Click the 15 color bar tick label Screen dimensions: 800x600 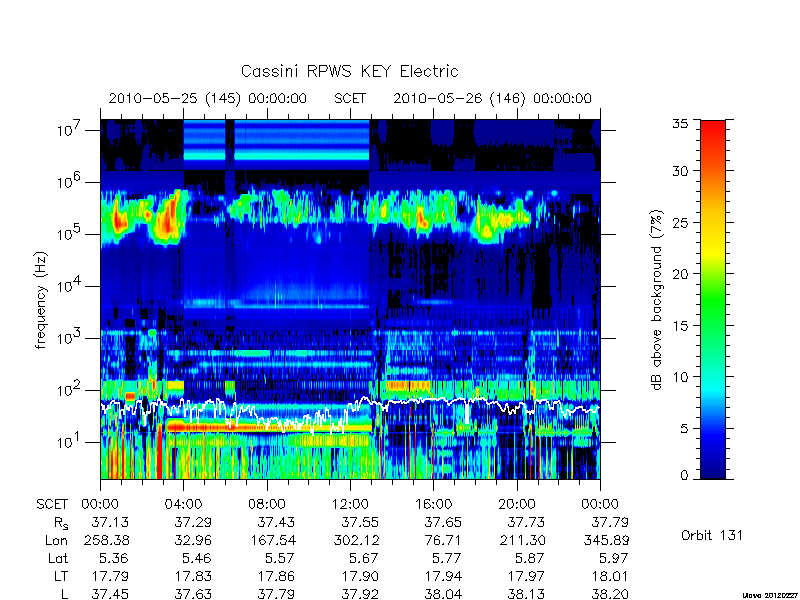tap(681, 326)
